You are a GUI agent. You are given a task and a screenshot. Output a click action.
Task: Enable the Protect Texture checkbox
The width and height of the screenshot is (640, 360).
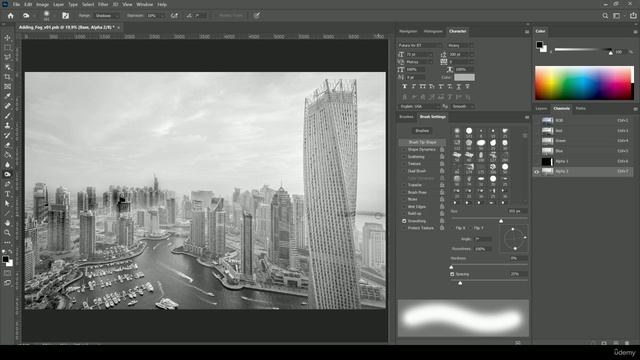(x=404, y=228)
